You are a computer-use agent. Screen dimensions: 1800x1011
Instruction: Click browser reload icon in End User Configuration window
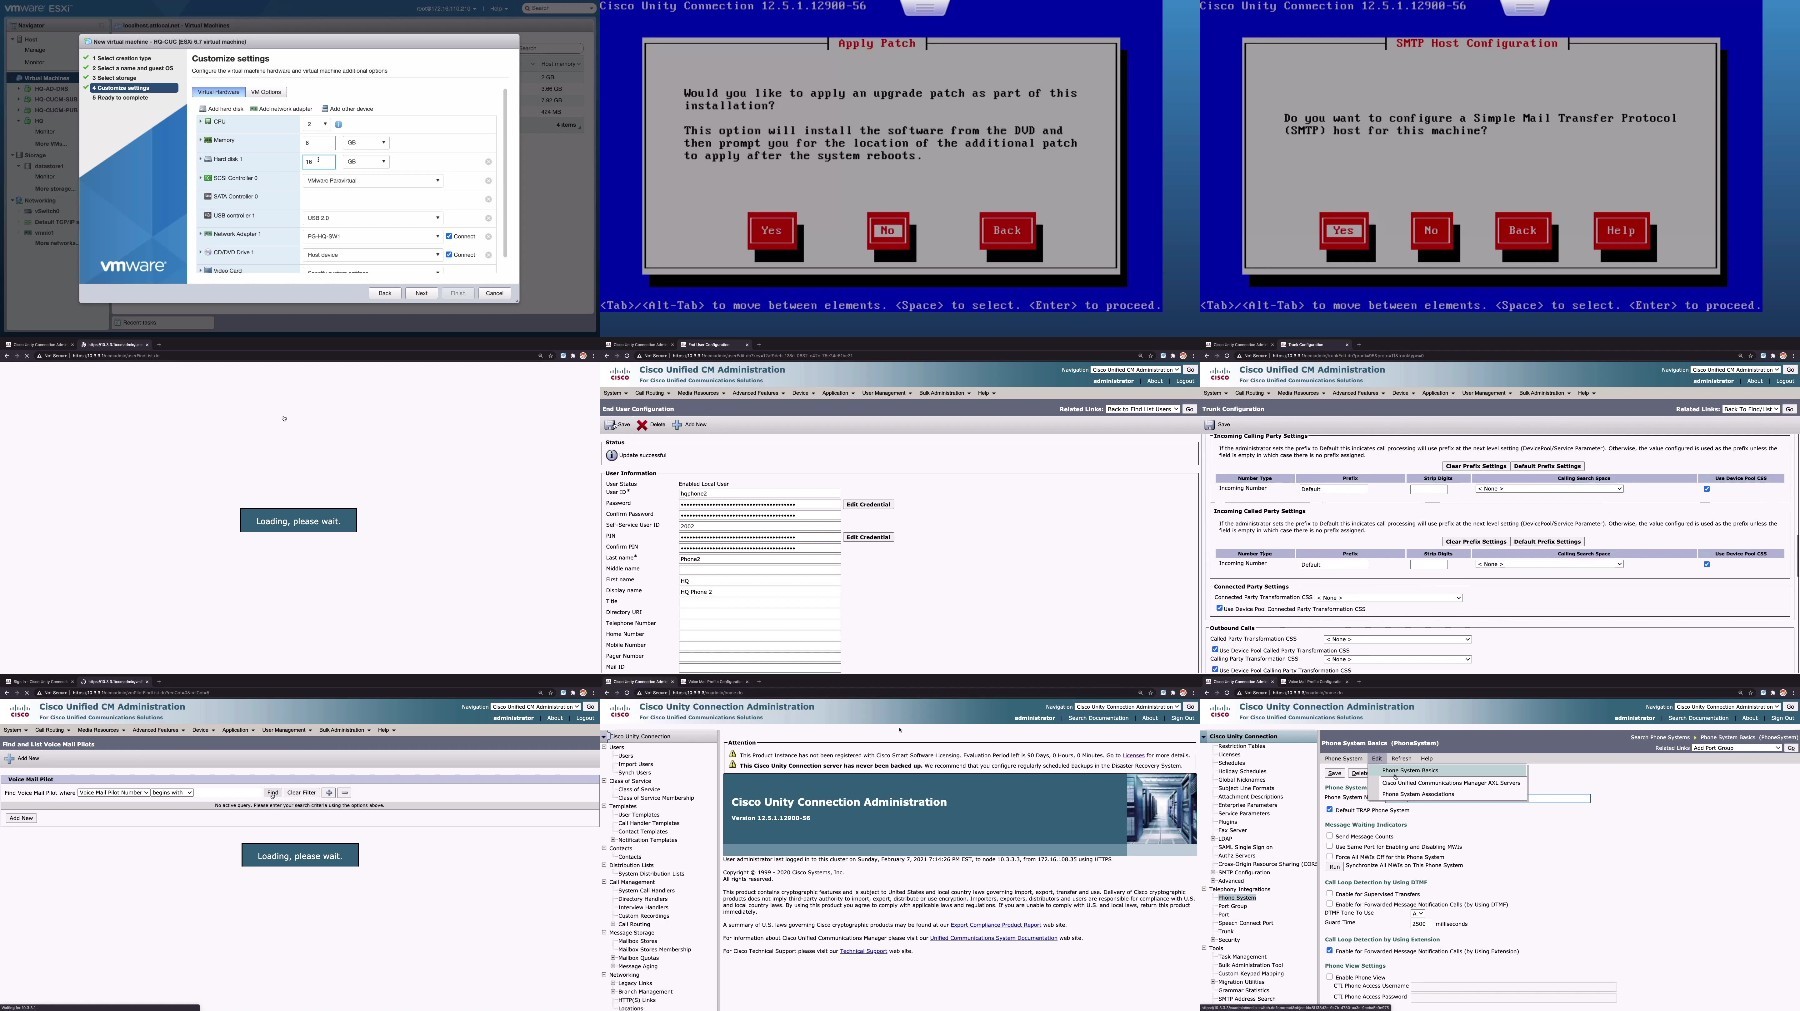pyautogui.click(x=627, y=355)
